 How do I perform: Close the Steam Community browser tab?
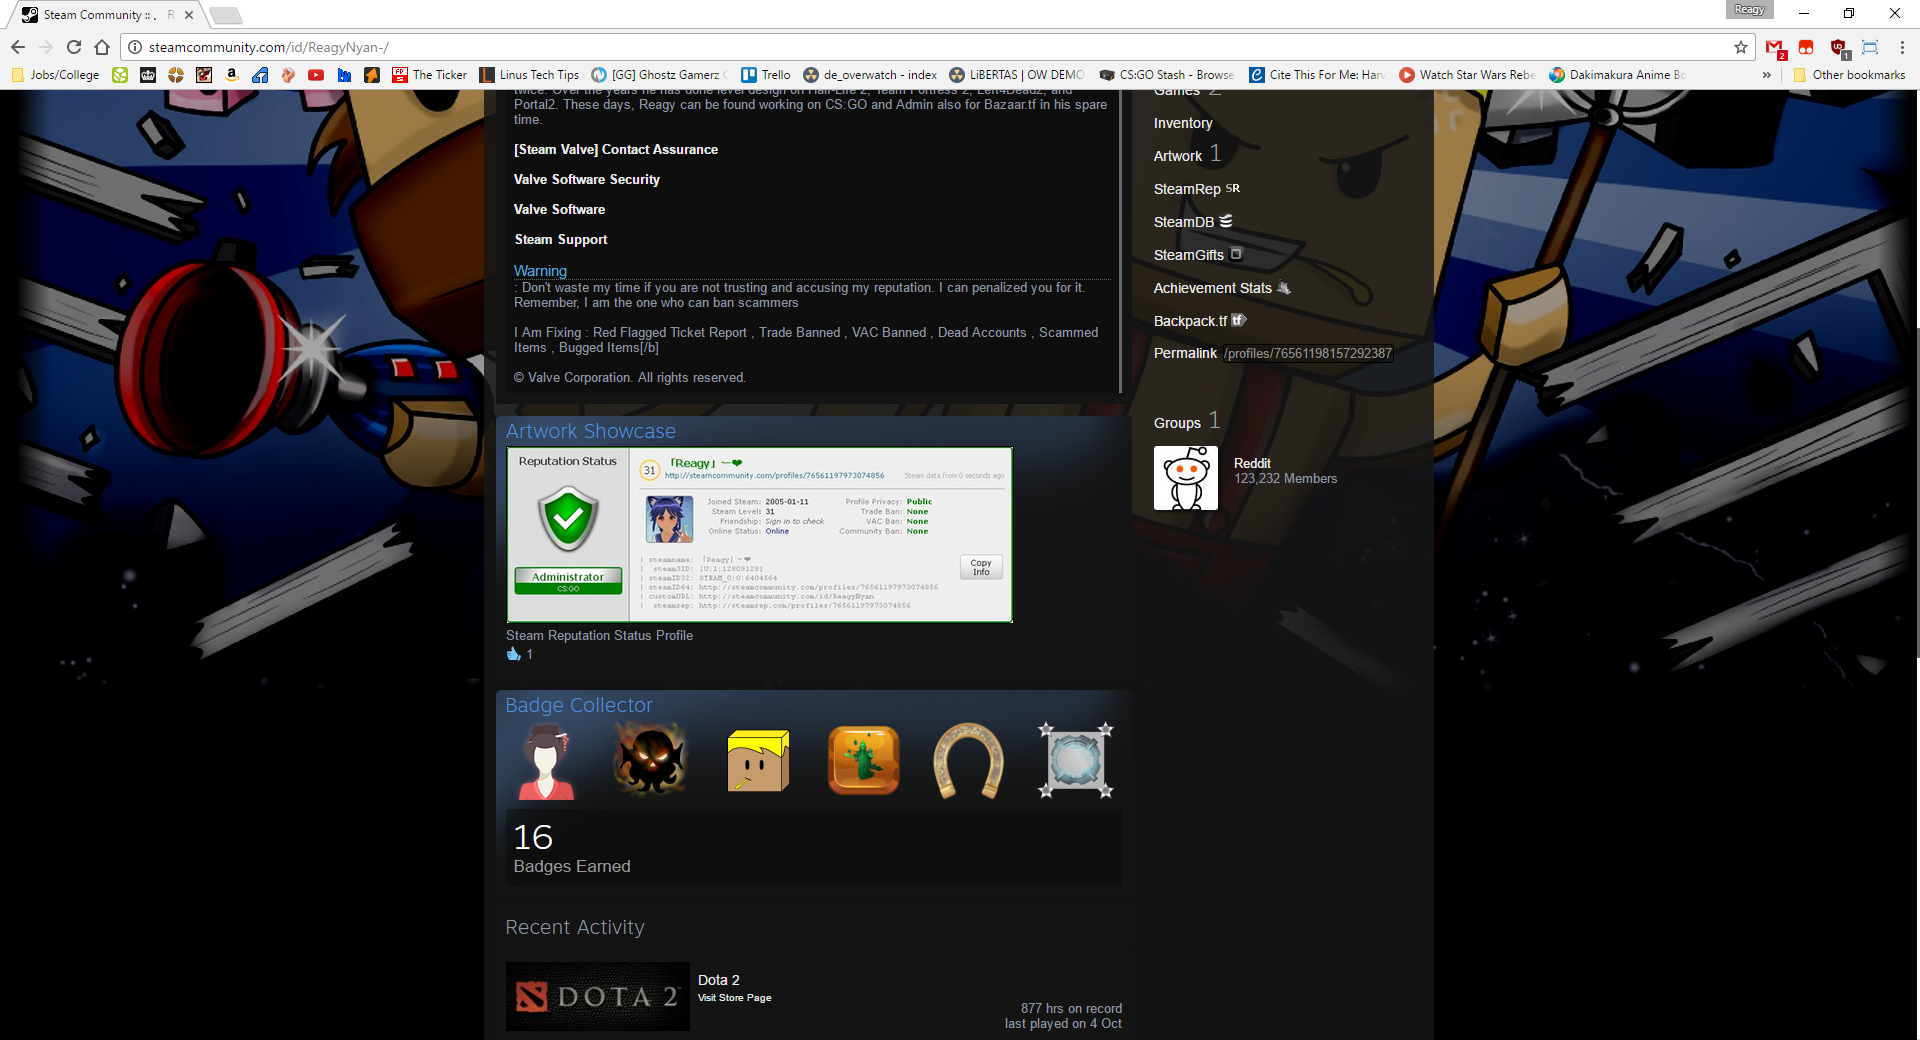tap(189, 15)
